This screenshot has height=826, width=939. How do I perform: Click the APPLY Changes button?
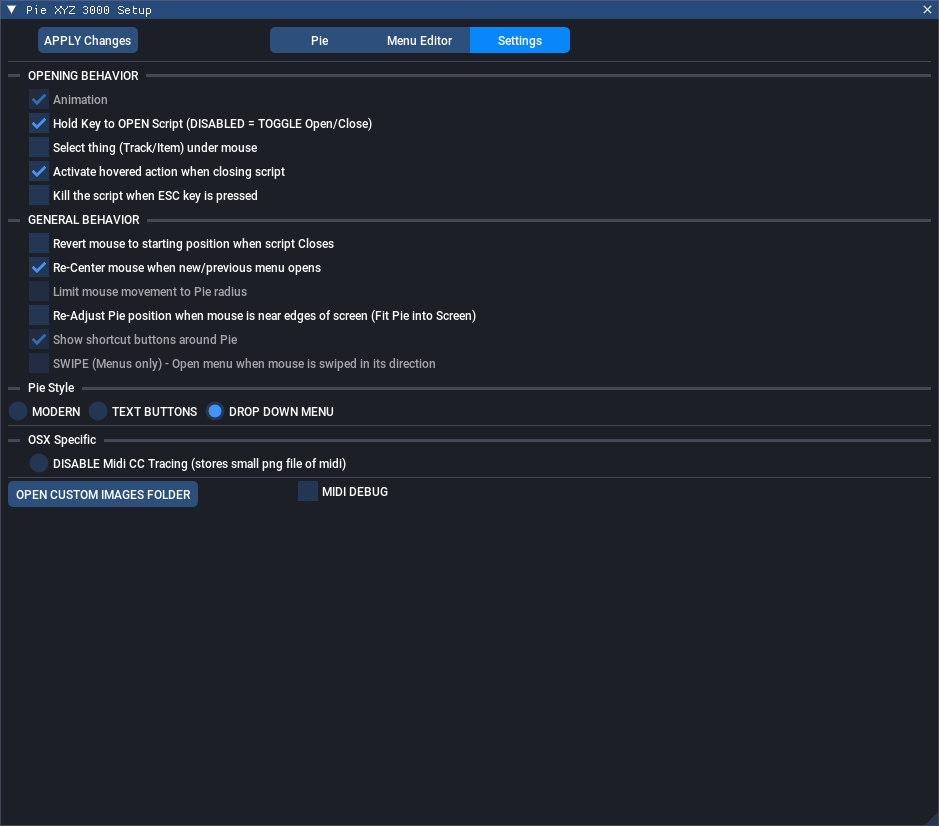click(x=87, y=40)
